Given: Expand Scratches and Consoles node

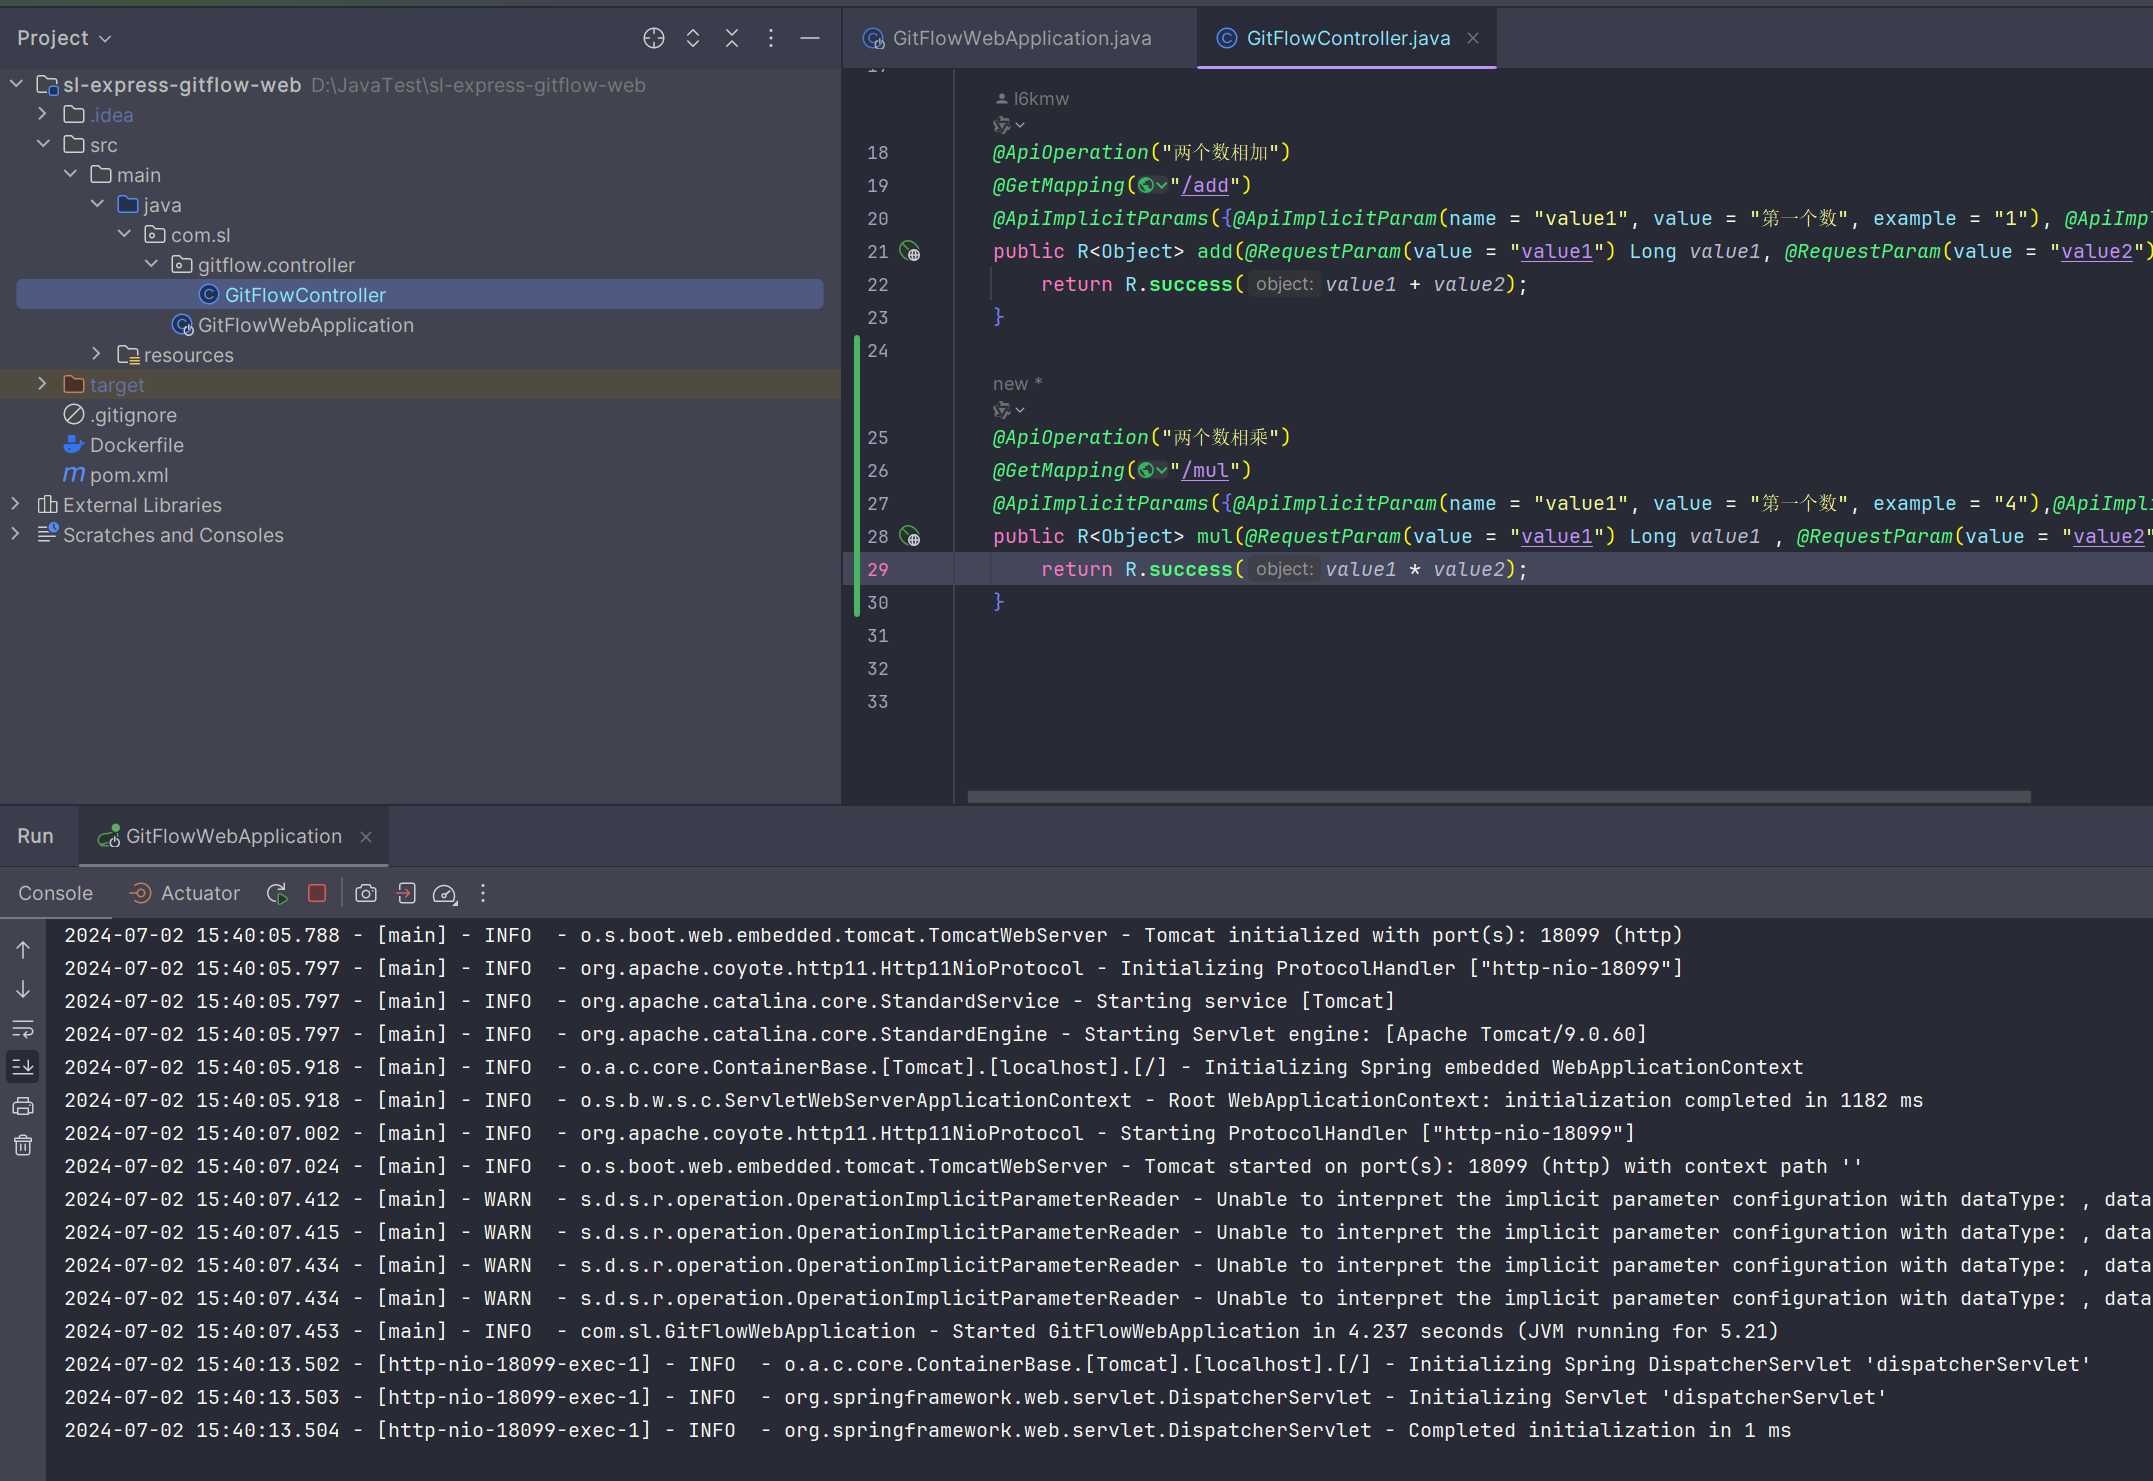Looking at the screenshot, I should 17,534.
